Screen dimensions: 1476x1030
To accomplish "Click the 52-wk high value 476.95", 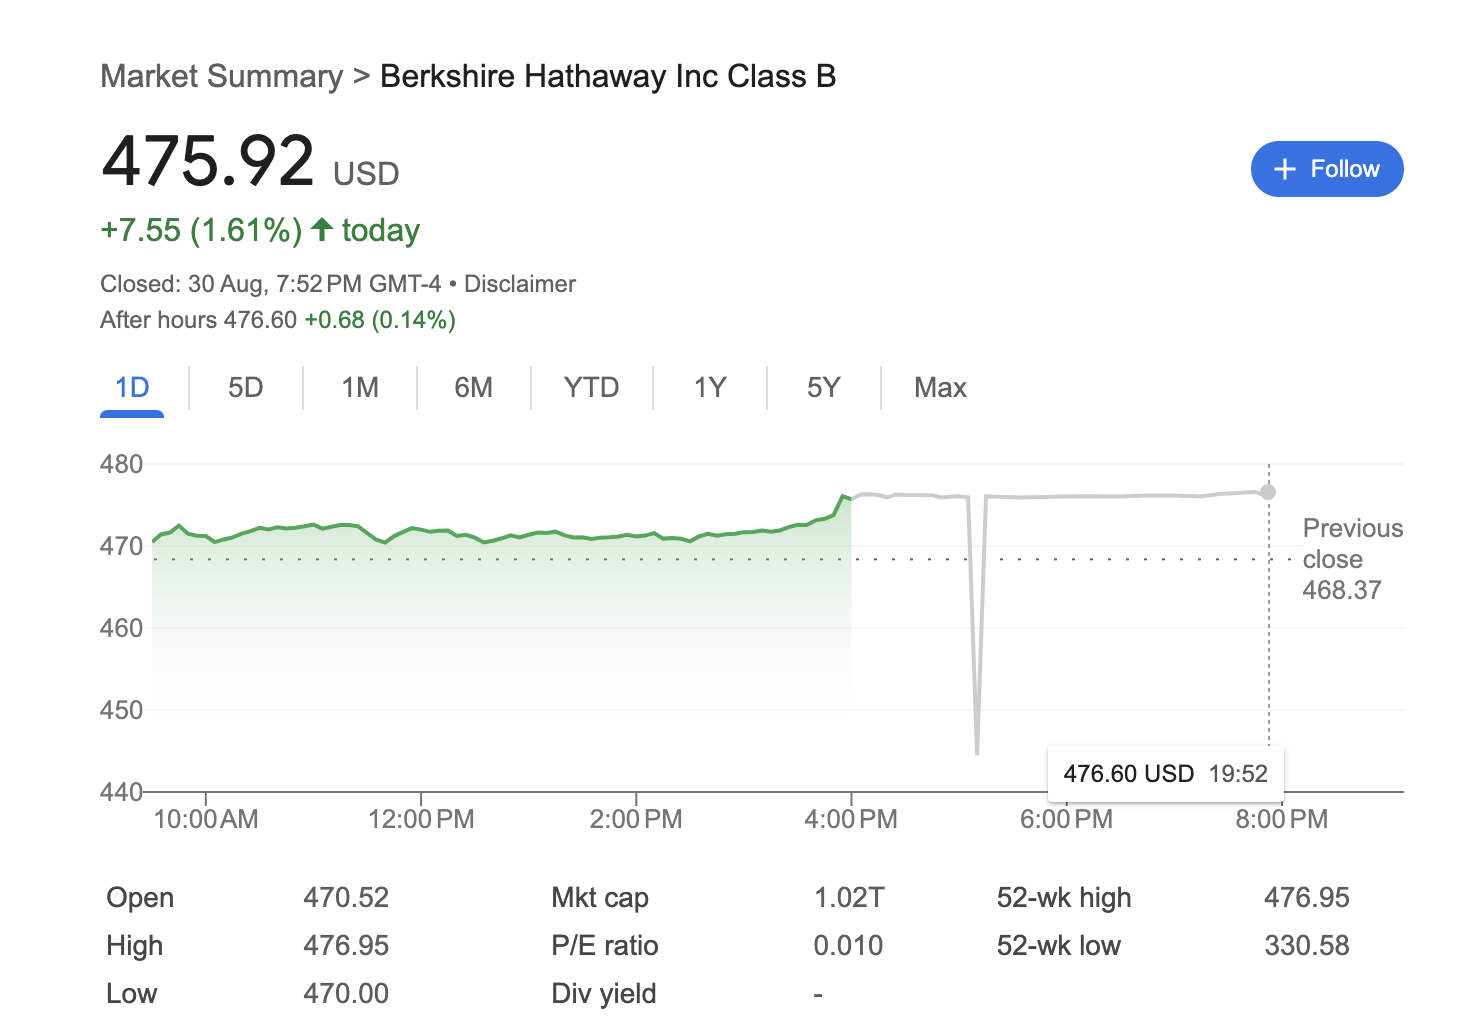I will [x=1307, y=898].
